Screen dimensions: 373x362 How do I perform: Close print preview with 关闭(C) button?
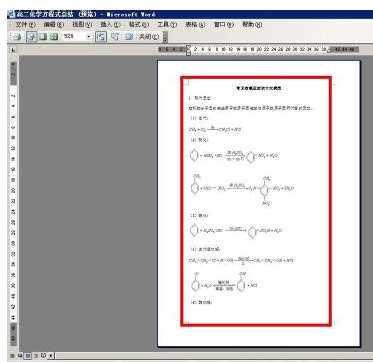click(x=149, y=37)
